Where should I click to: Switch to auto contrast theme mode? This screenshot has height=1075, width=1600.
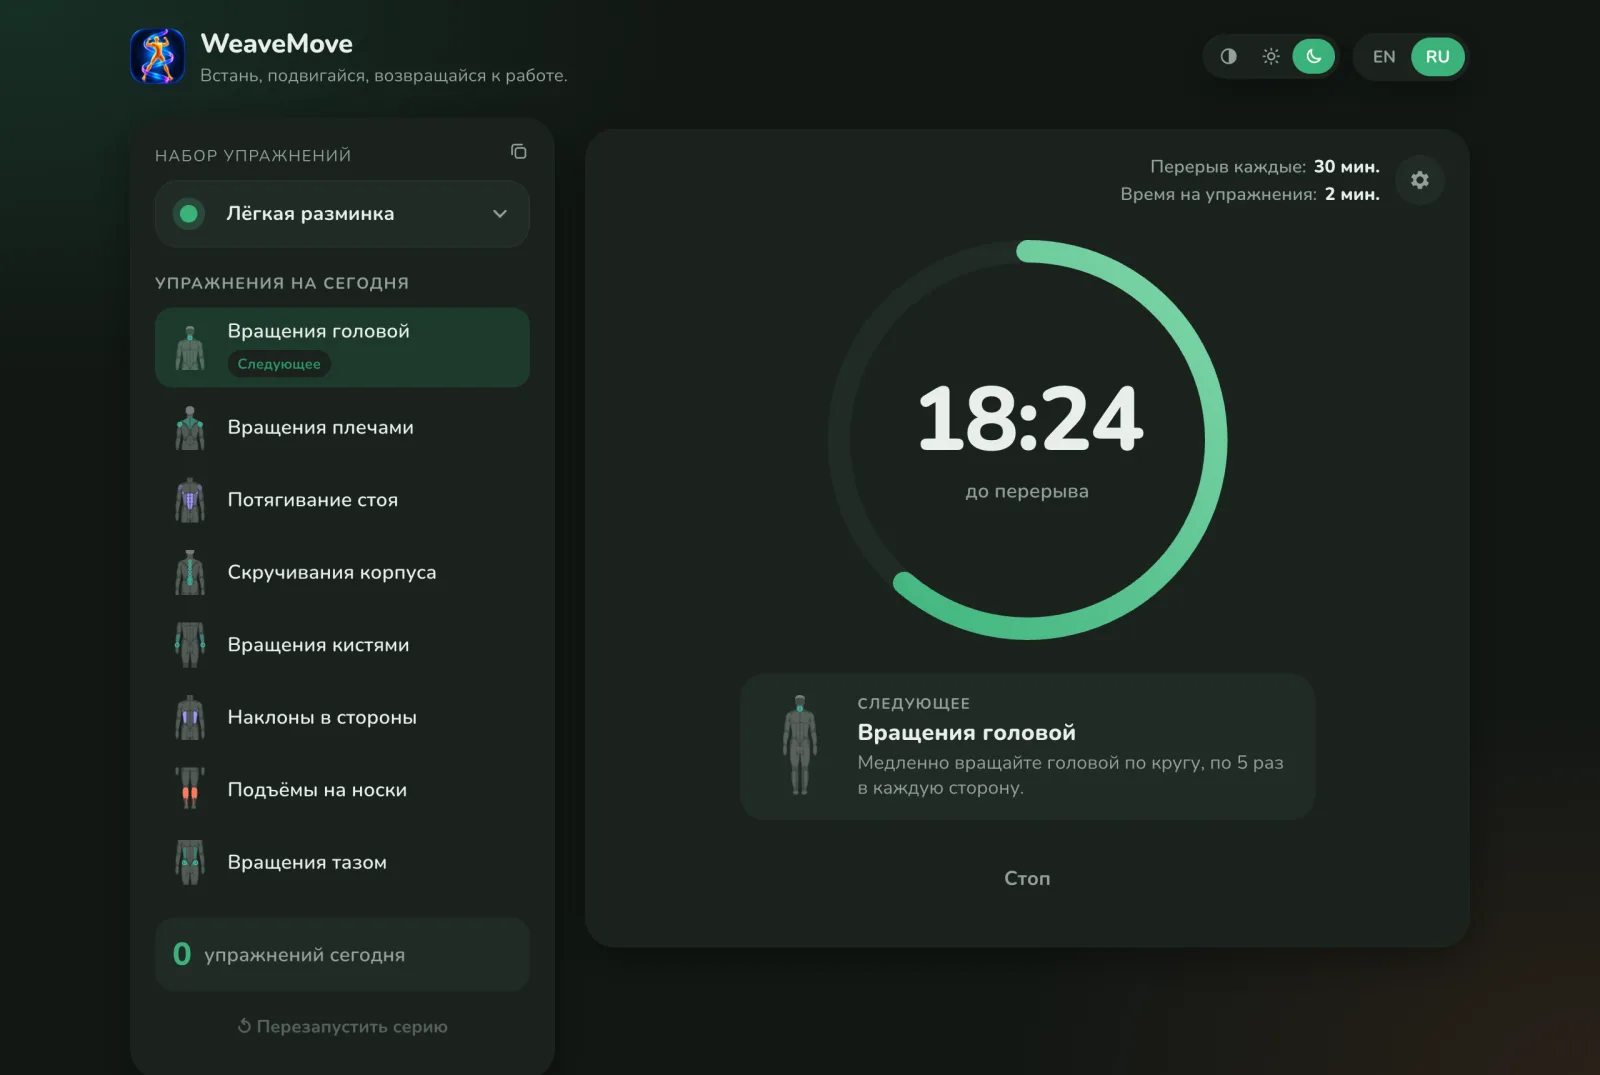coord(1228,57)
